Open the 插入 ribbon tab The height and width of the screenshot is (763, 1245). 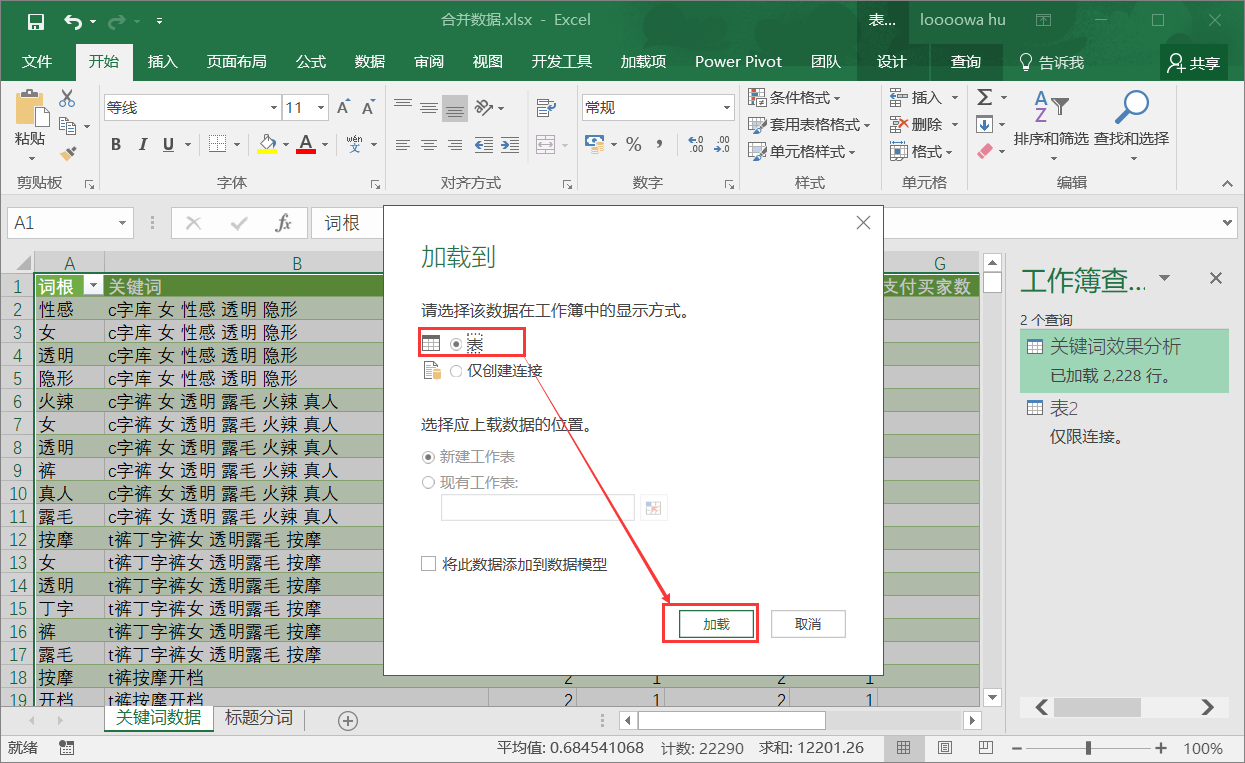pyautogui.click(x=162, y=62)
